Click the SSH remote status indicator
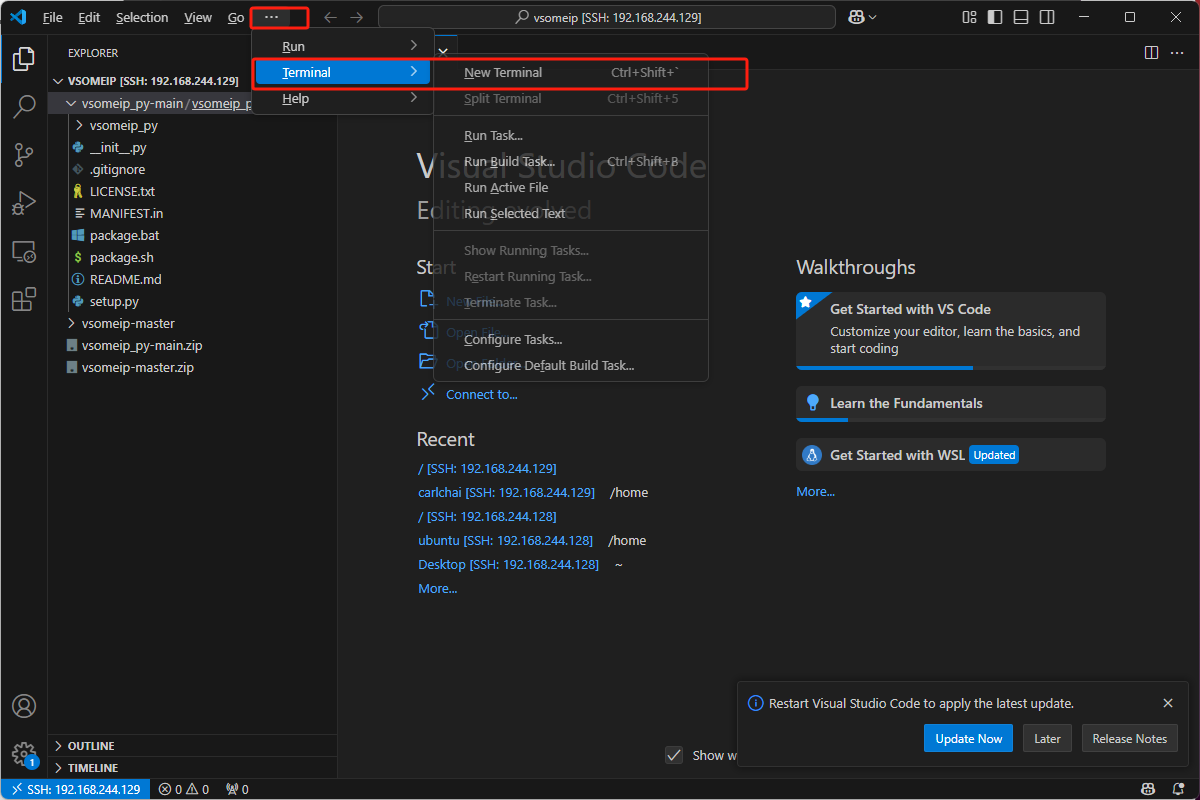 tap(75, 789)
